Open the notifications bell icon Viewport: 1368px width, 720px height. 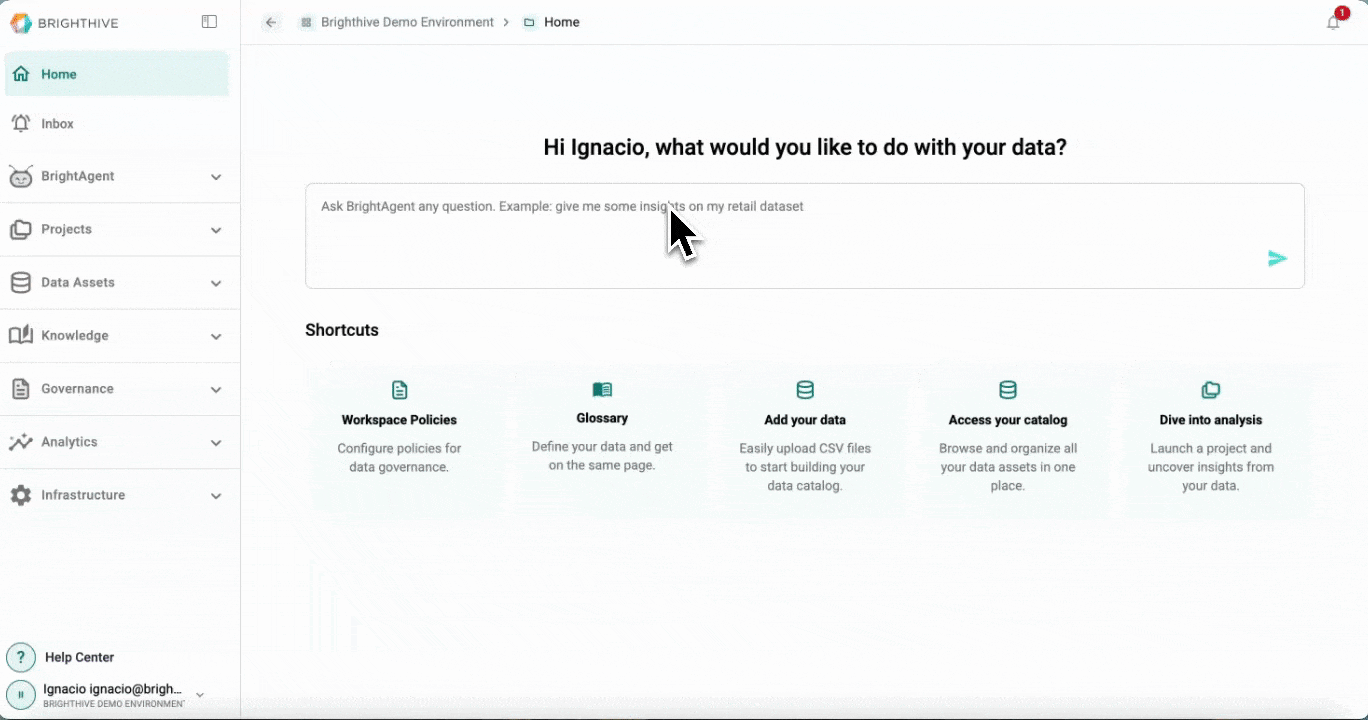(x=1333, y=22)
